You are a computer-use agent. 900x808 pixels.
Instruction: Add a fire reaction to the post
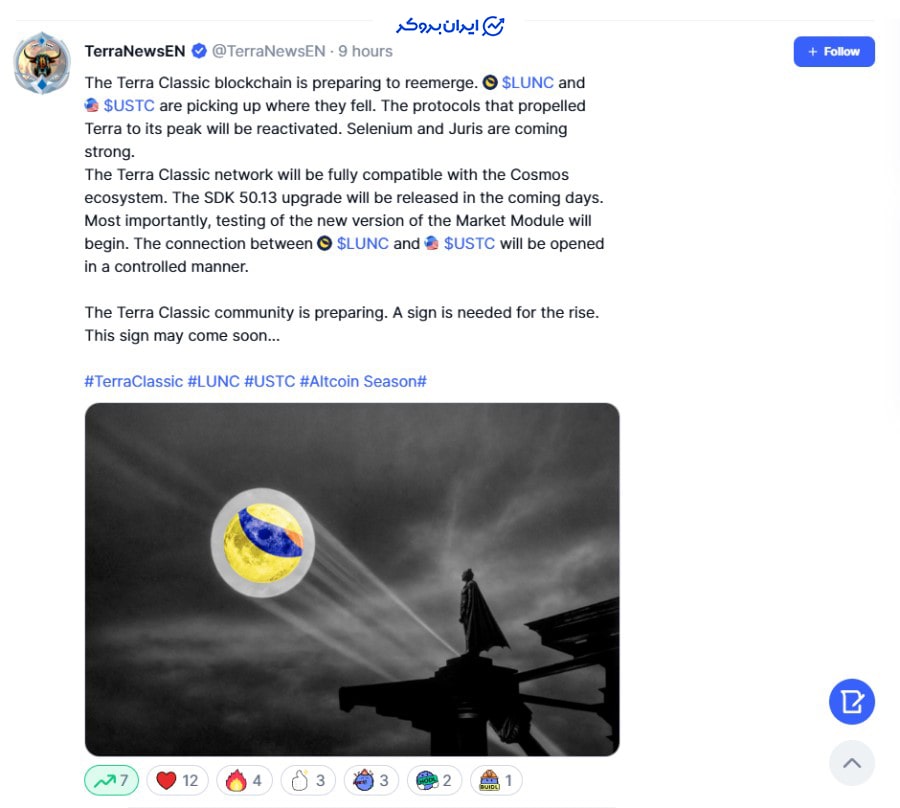pyautogui.click(x=243, y=780)
